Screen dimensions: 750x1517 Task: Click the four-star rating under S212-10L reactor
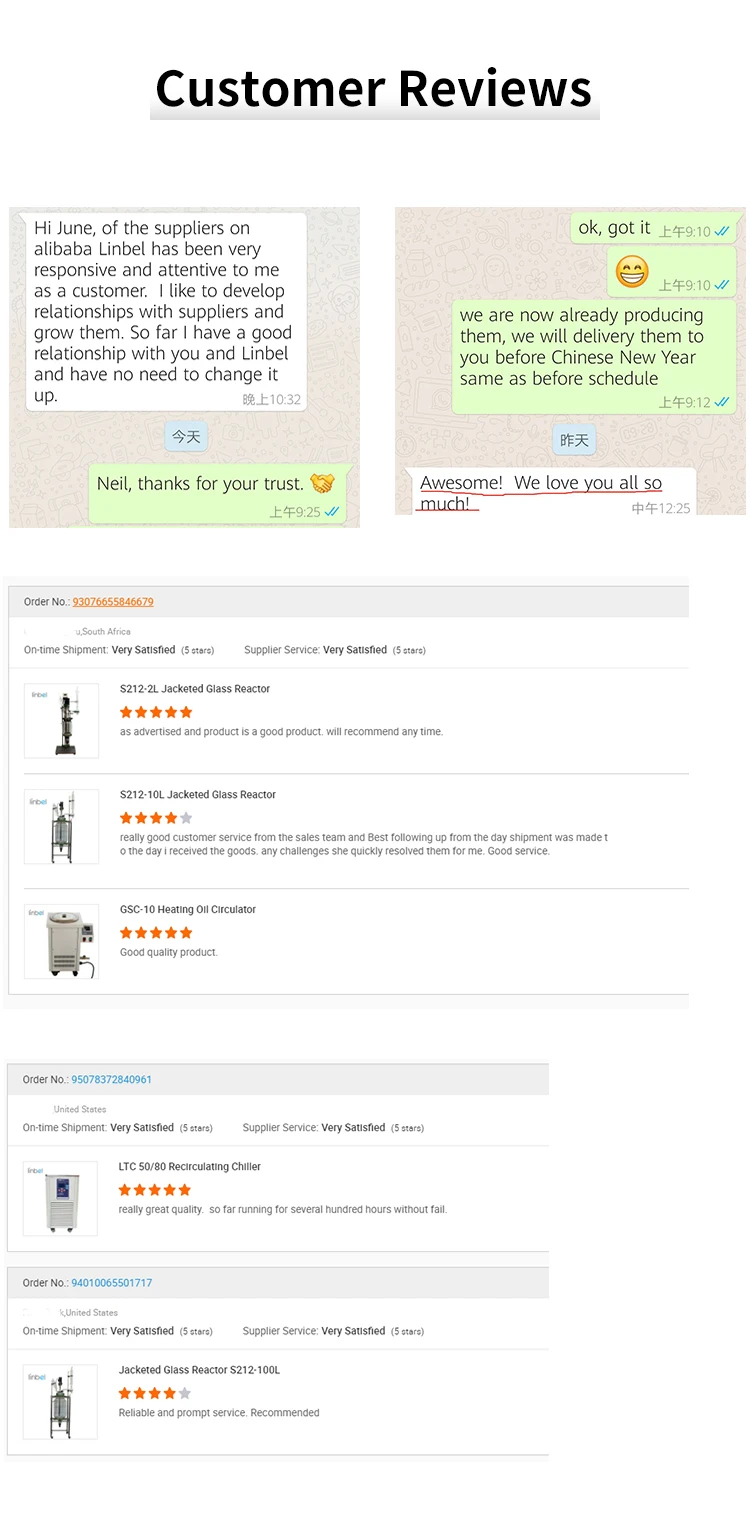156,818
